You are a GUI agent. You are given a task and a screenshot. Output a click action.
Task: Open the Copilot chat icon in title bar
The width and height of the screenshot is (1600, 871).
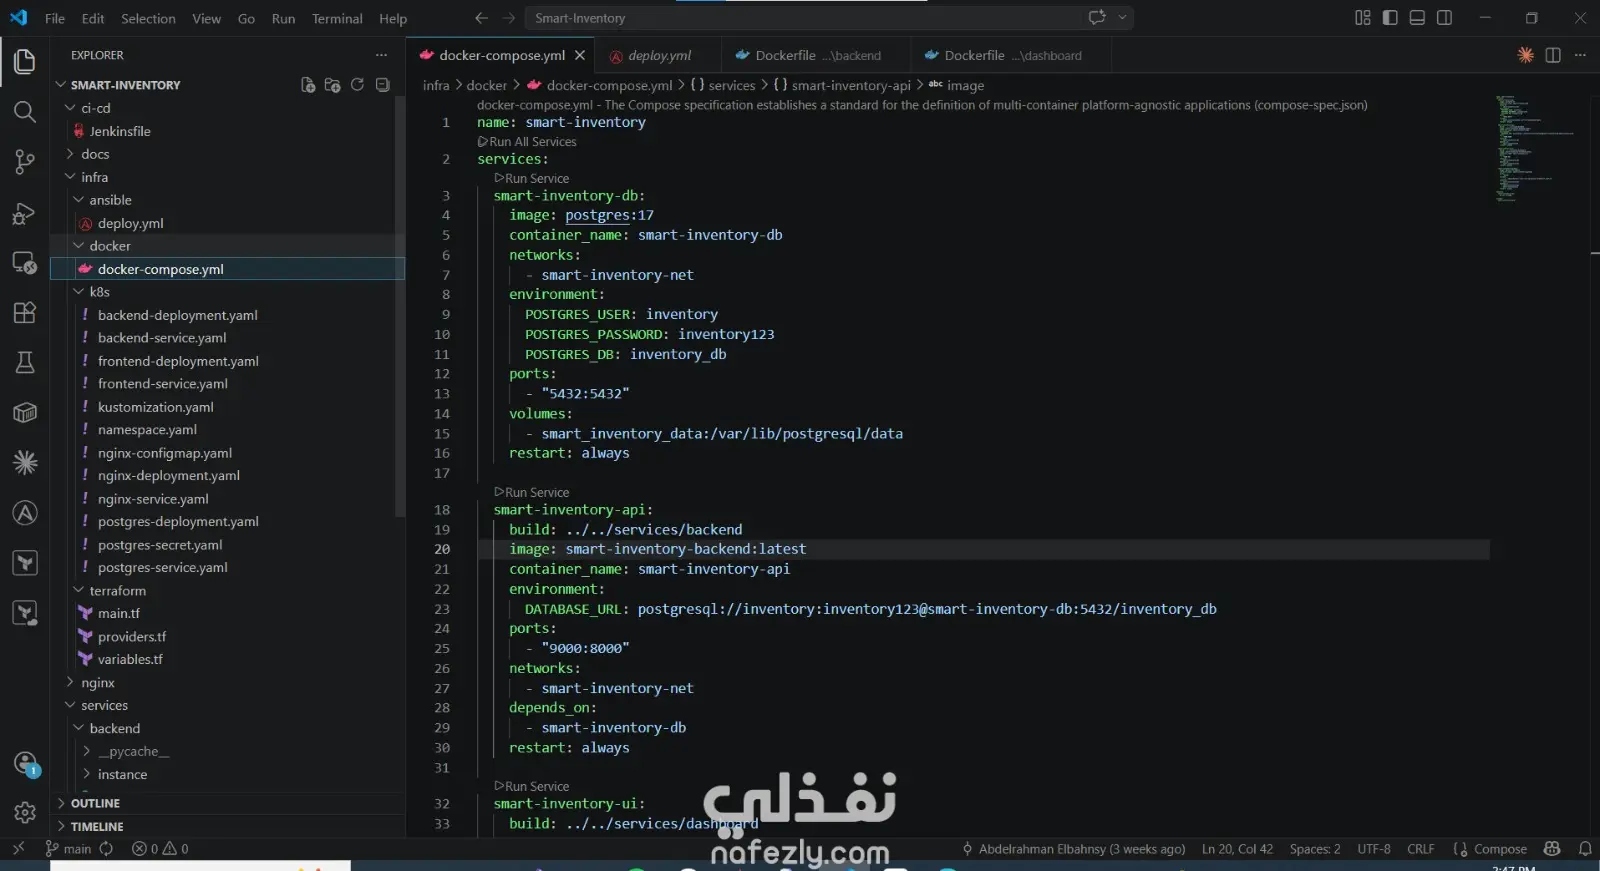1097,17
